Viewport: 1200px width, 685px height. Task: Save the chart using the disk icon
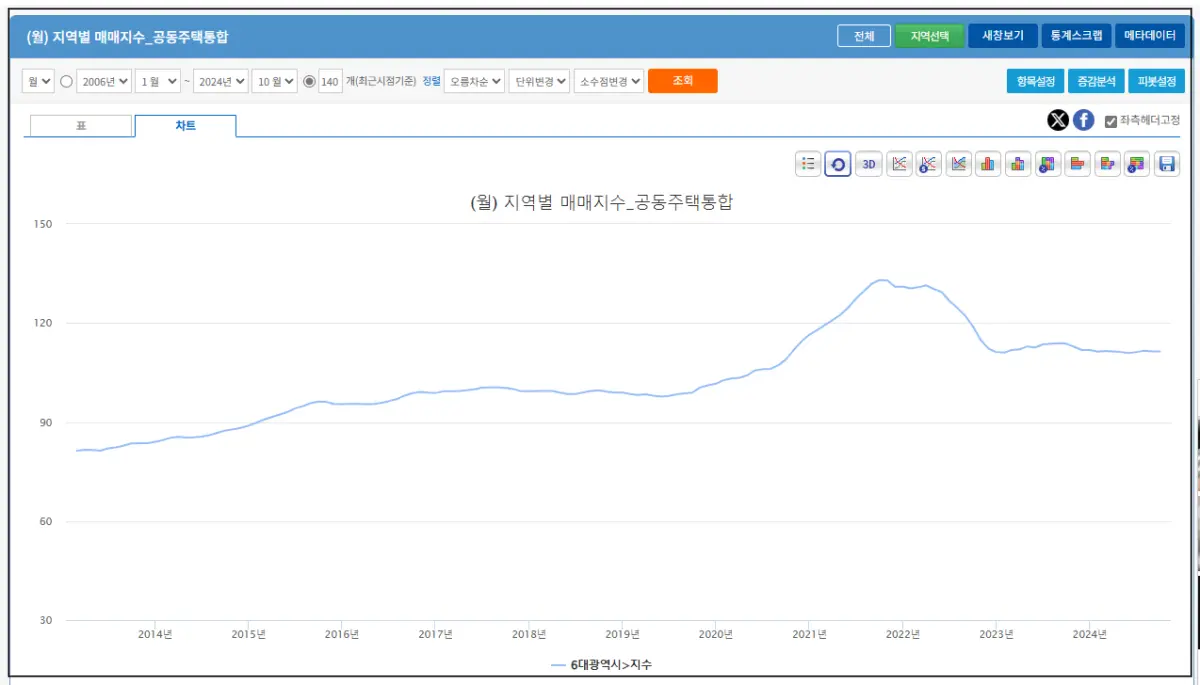click(1168, 164)
